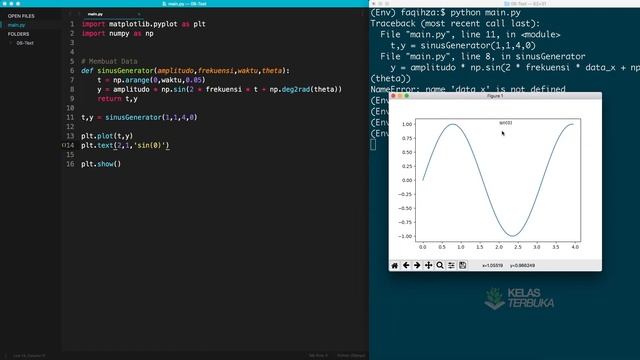The image size is (640, 360).
Task: Click the sinusGenerator function definition name
Action: (125, 71)
